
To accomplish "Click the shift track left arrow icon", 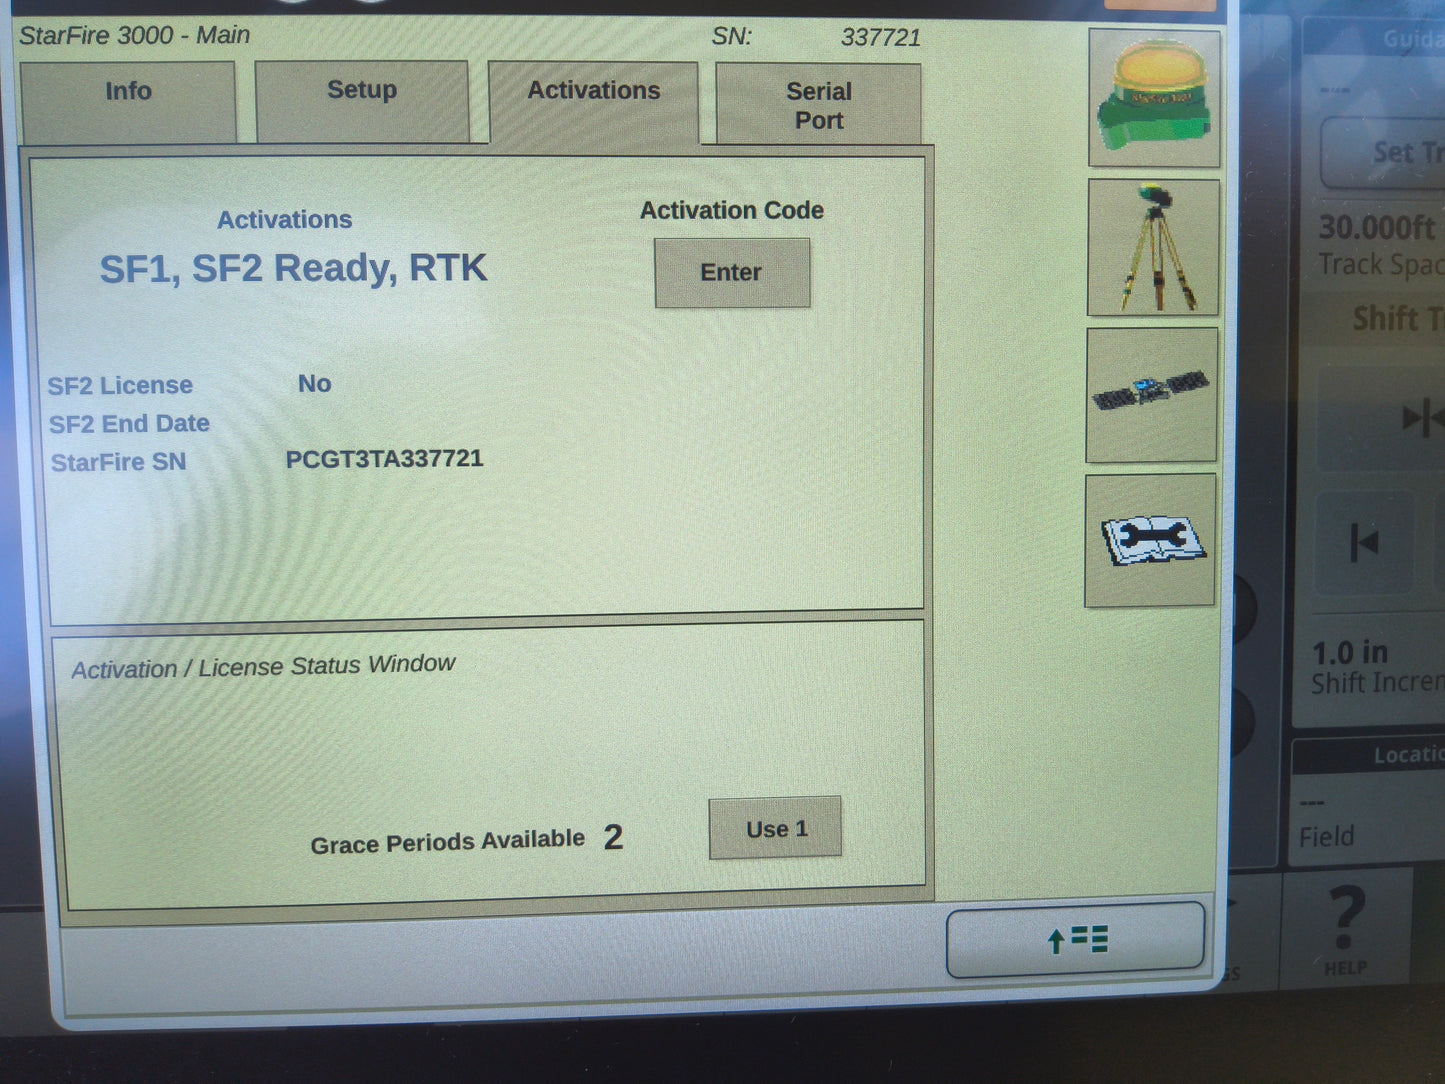I will [x=1364, y=544].
